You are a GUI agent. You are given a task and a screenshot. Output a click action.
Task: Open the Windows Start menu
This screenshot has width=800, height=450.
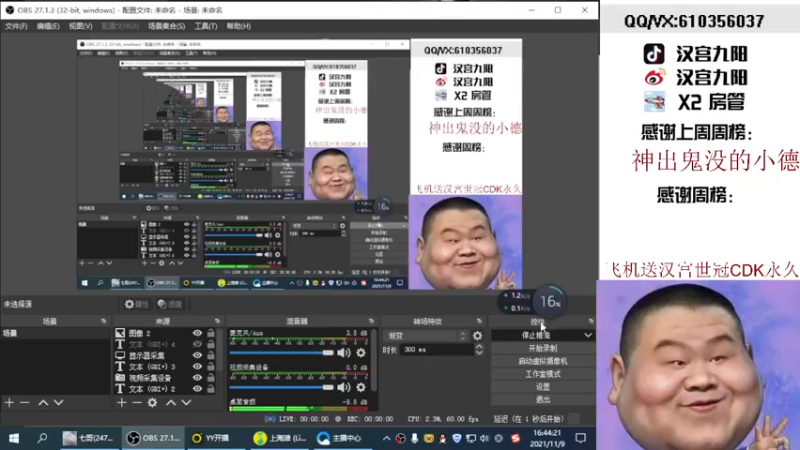pos(14,438)
